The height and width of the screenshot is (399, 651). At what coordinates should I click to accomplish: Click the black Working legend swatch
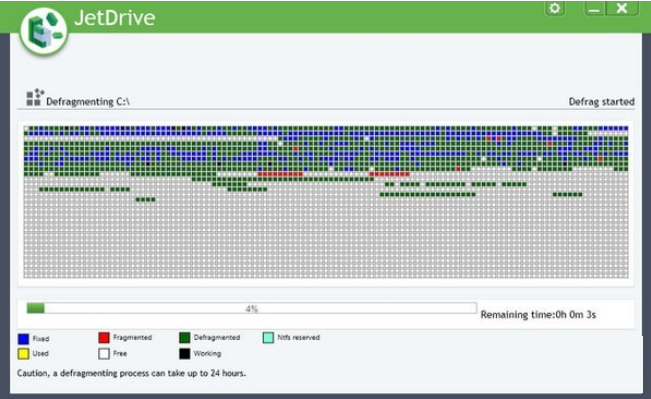pos(184,354)
